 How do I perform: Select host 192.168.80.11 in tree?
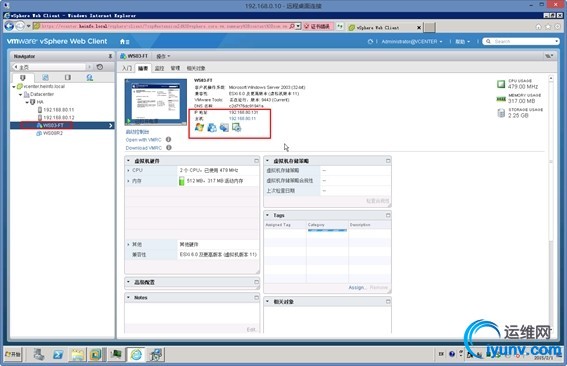[x=59, y=110]
